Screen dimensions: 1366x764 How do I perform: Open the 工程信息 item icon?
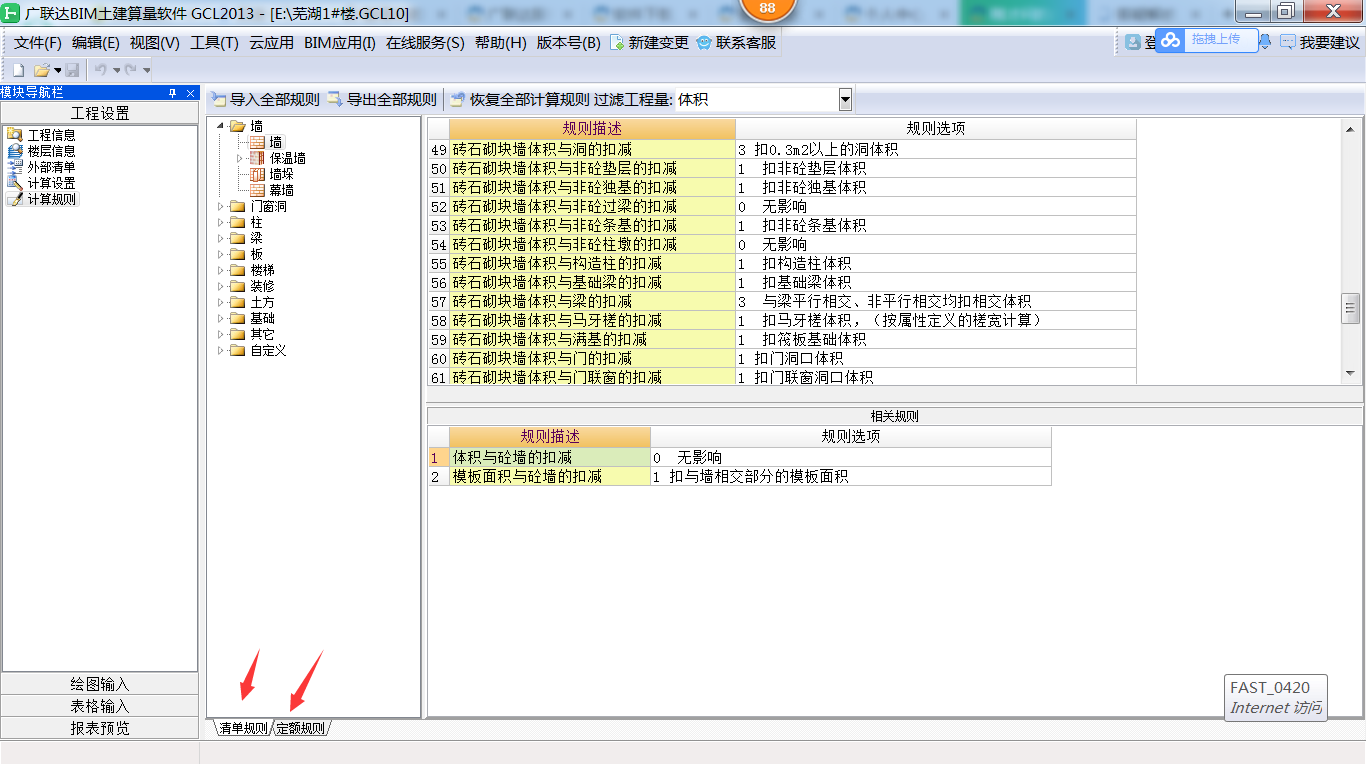(14, 135)
